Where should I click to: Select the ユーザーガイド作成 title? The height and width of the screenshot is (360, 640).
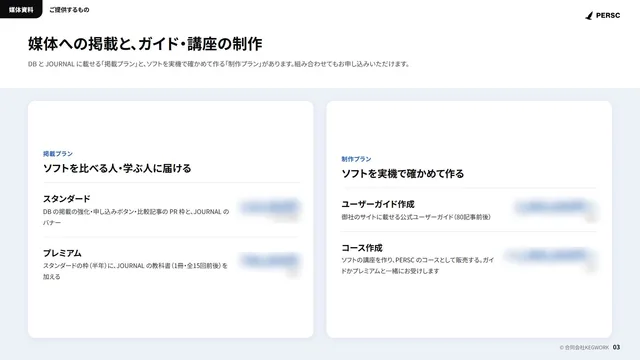click(378, 204)
